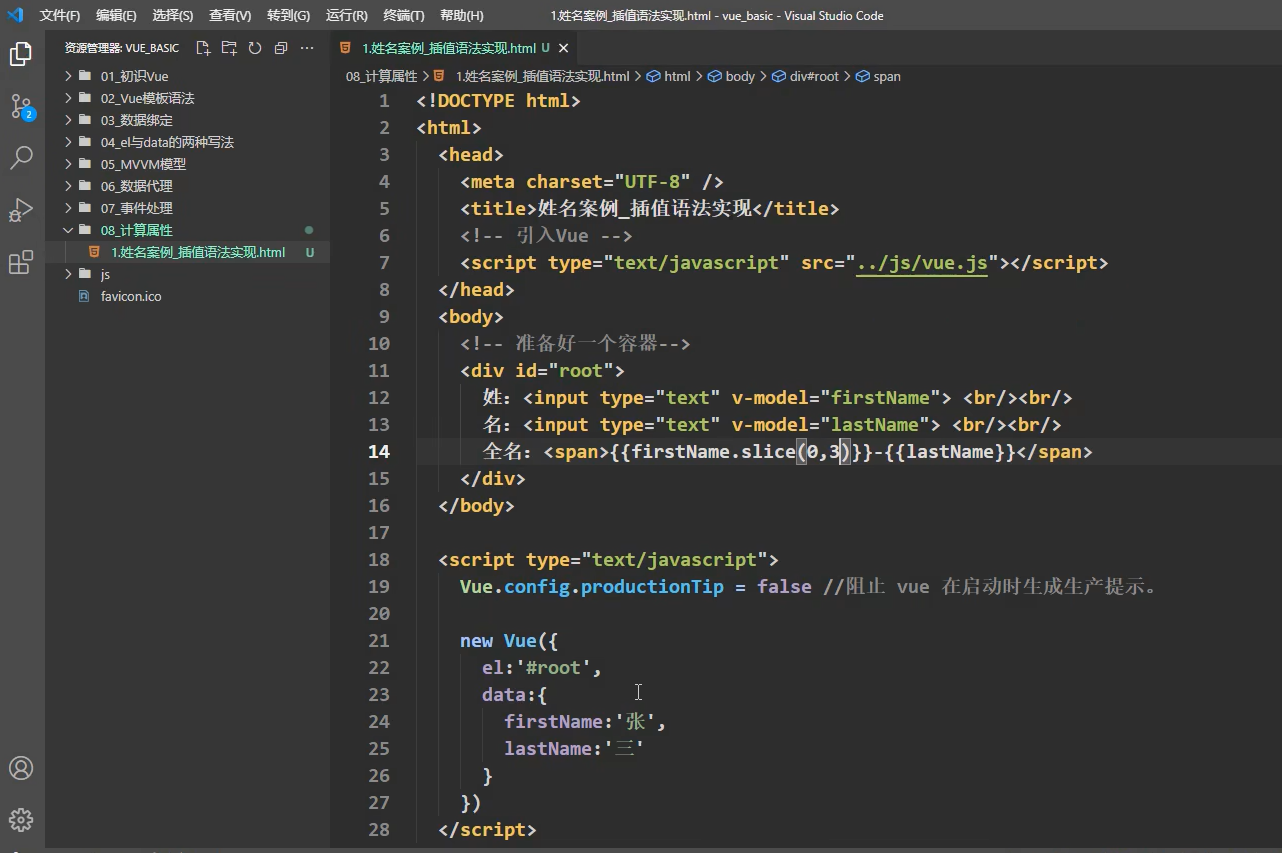Open the 帮助(H) menu
Screen dimensions: 1282x853
point(462,16)
